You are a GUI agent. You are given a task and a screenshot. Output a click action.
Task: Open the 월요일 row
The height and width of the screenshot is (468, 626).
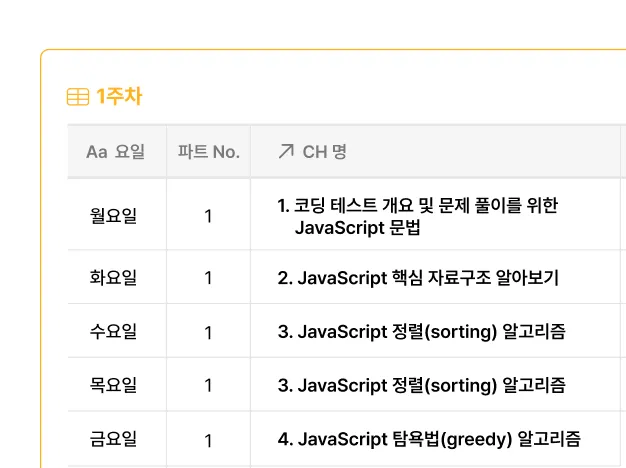click(113, 216)
